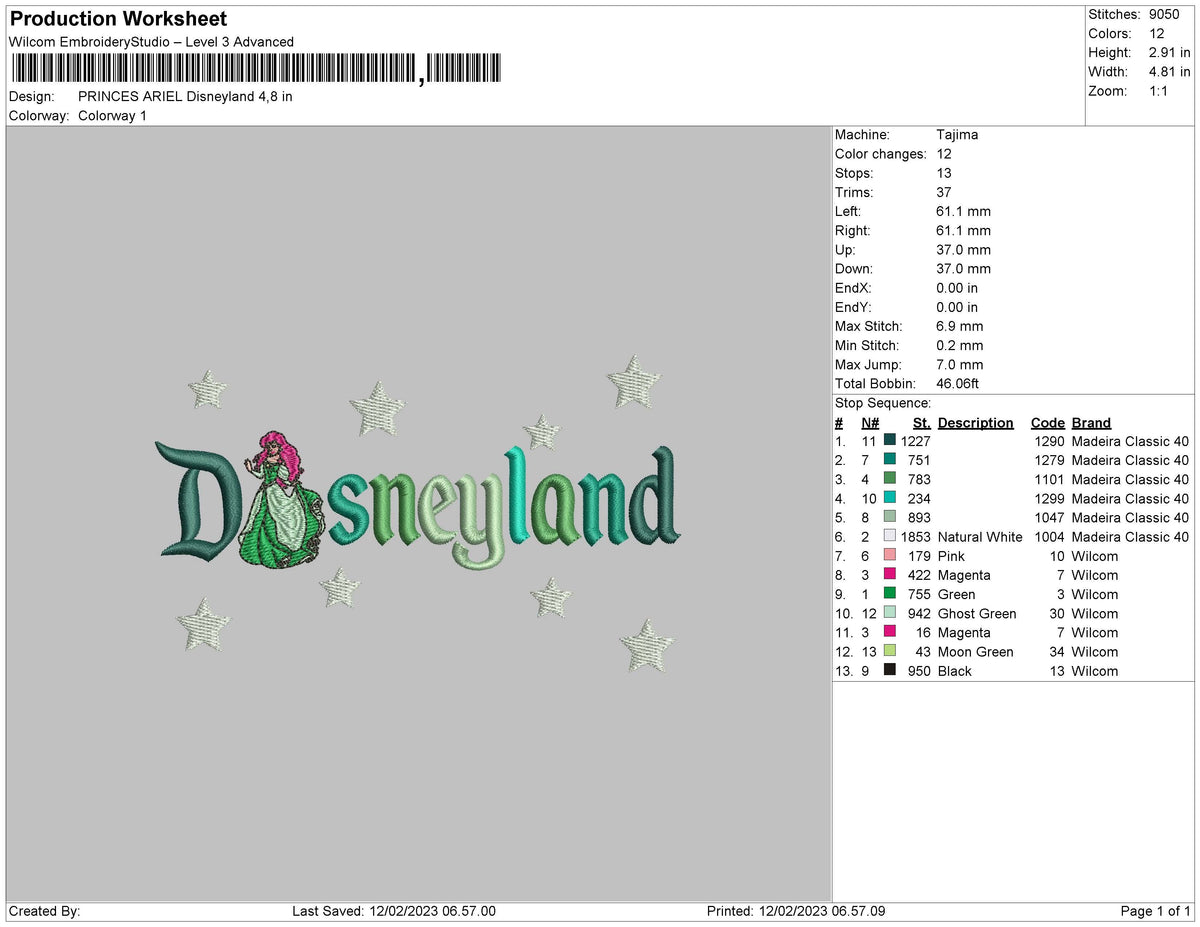Click the 'St.' column header
Viewport: 1200px width, 927px height.
921,423
